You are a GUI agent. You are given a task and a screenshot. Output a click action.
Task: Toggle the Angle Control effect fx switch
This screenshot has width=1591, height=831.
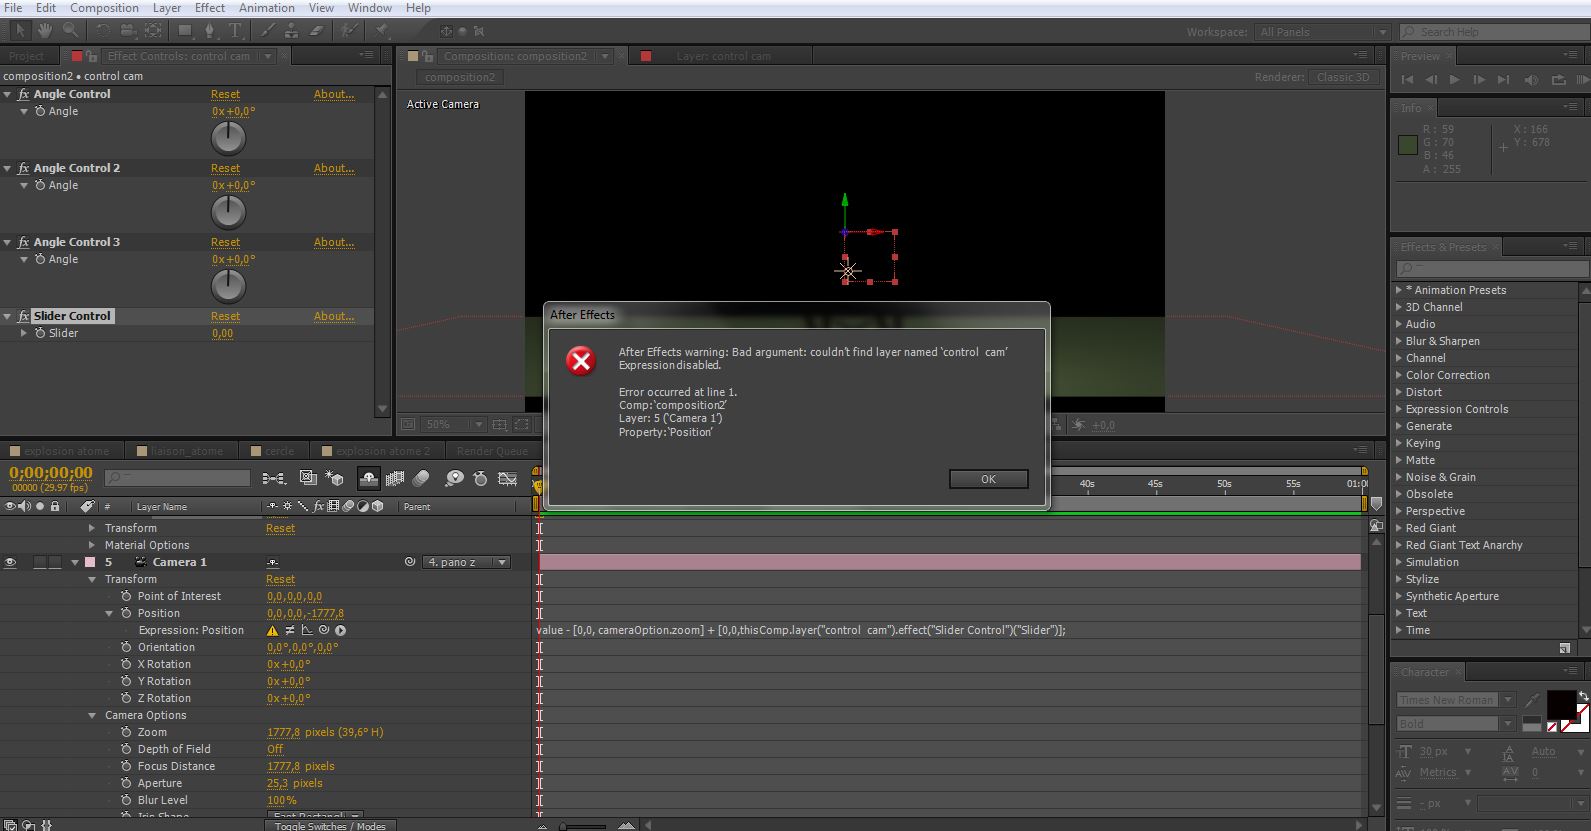point(24,94)
